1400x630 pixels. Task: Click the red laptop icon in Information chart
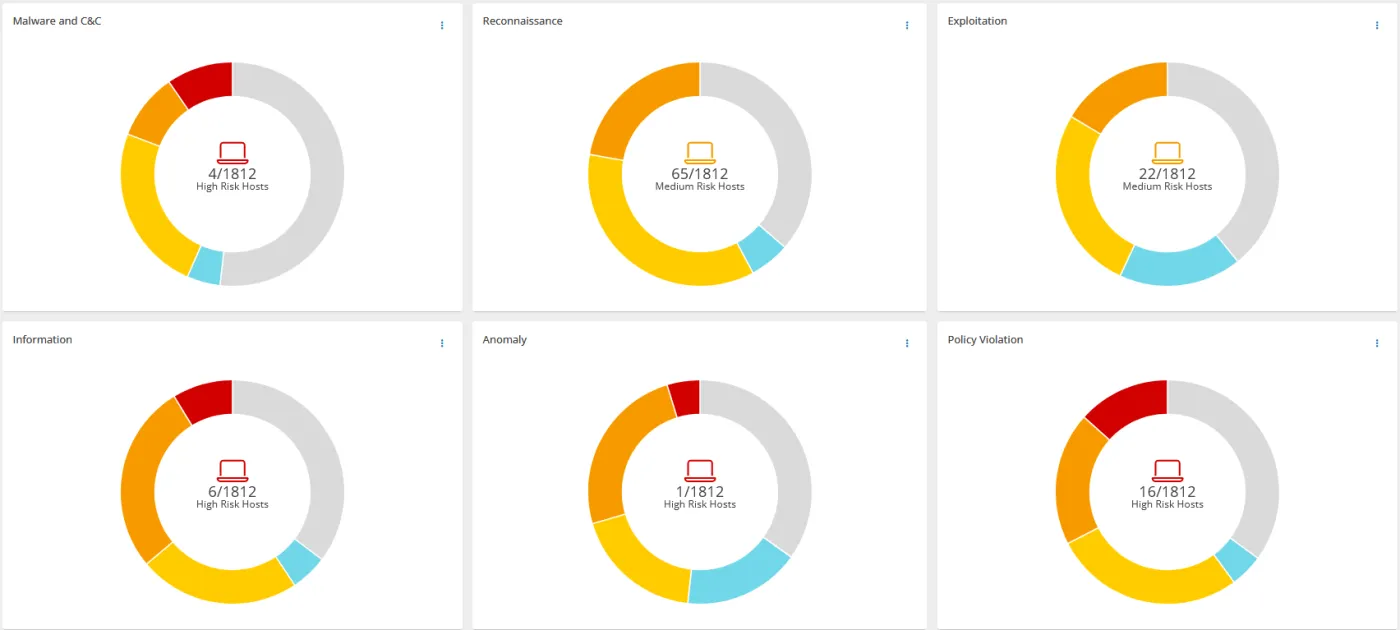pos(232,471)
